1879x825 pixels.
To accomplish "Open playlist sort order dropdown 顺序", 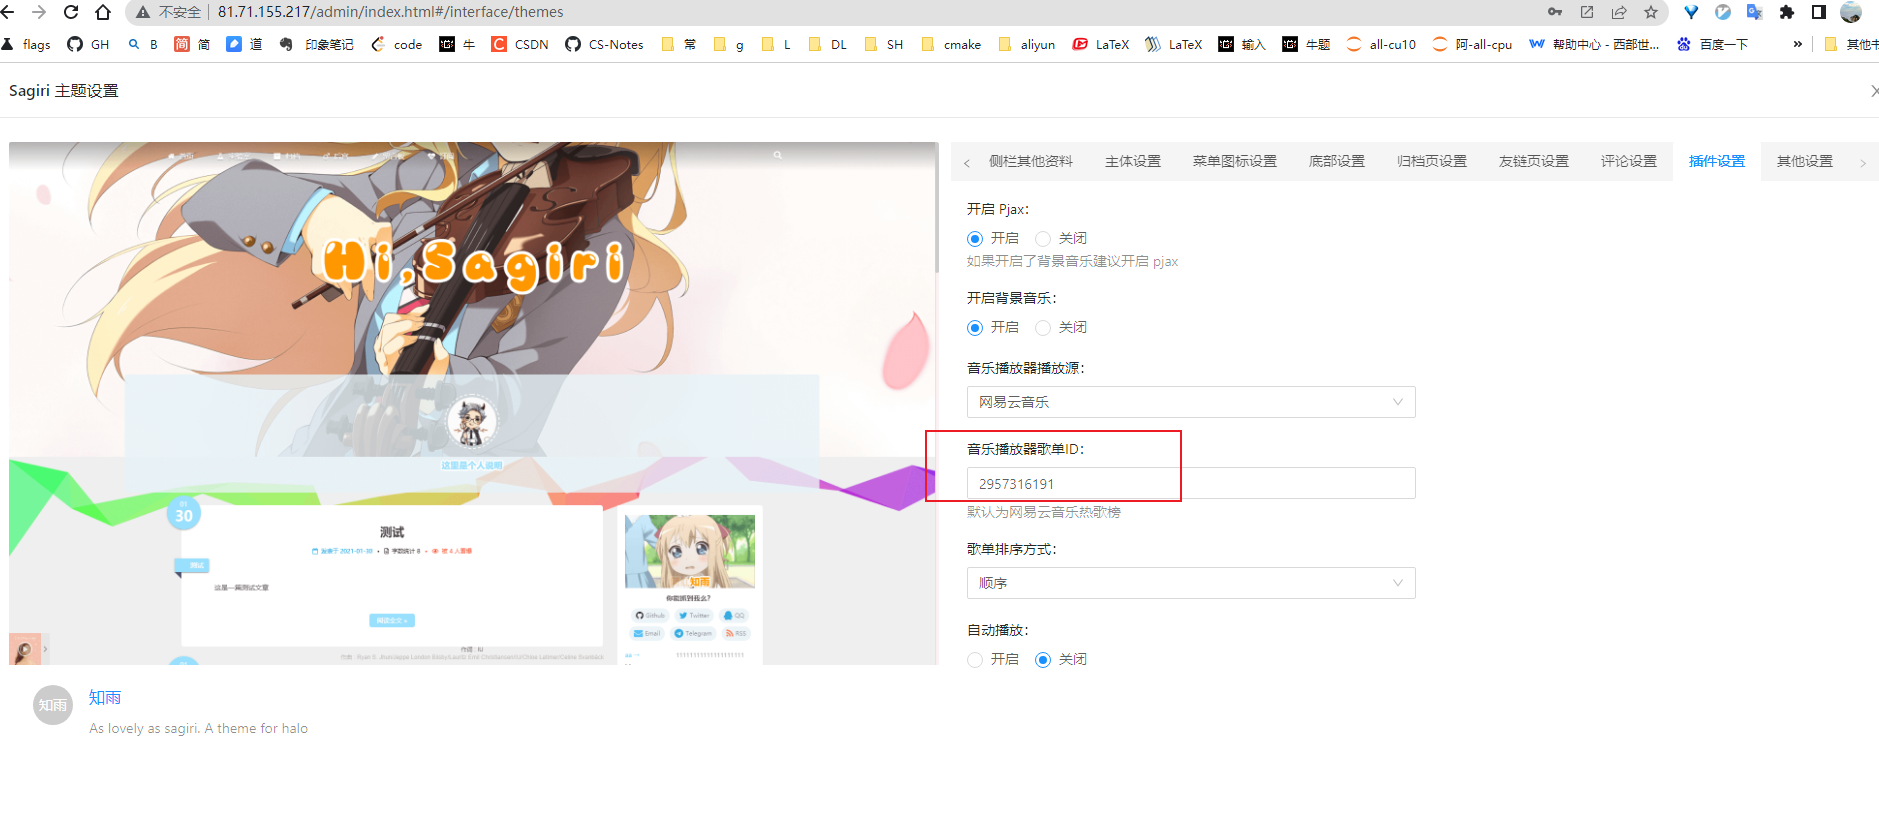I will (1191, 583).
